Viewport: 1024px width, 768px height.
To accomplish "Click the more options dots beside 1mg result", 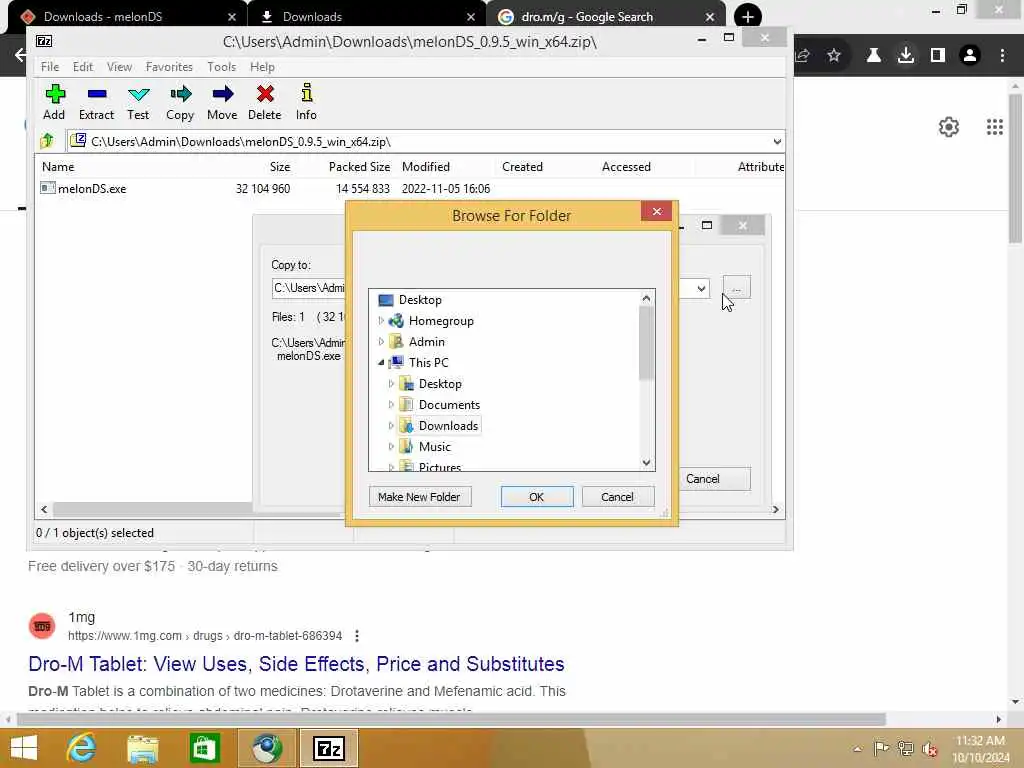I will point(357,635).
